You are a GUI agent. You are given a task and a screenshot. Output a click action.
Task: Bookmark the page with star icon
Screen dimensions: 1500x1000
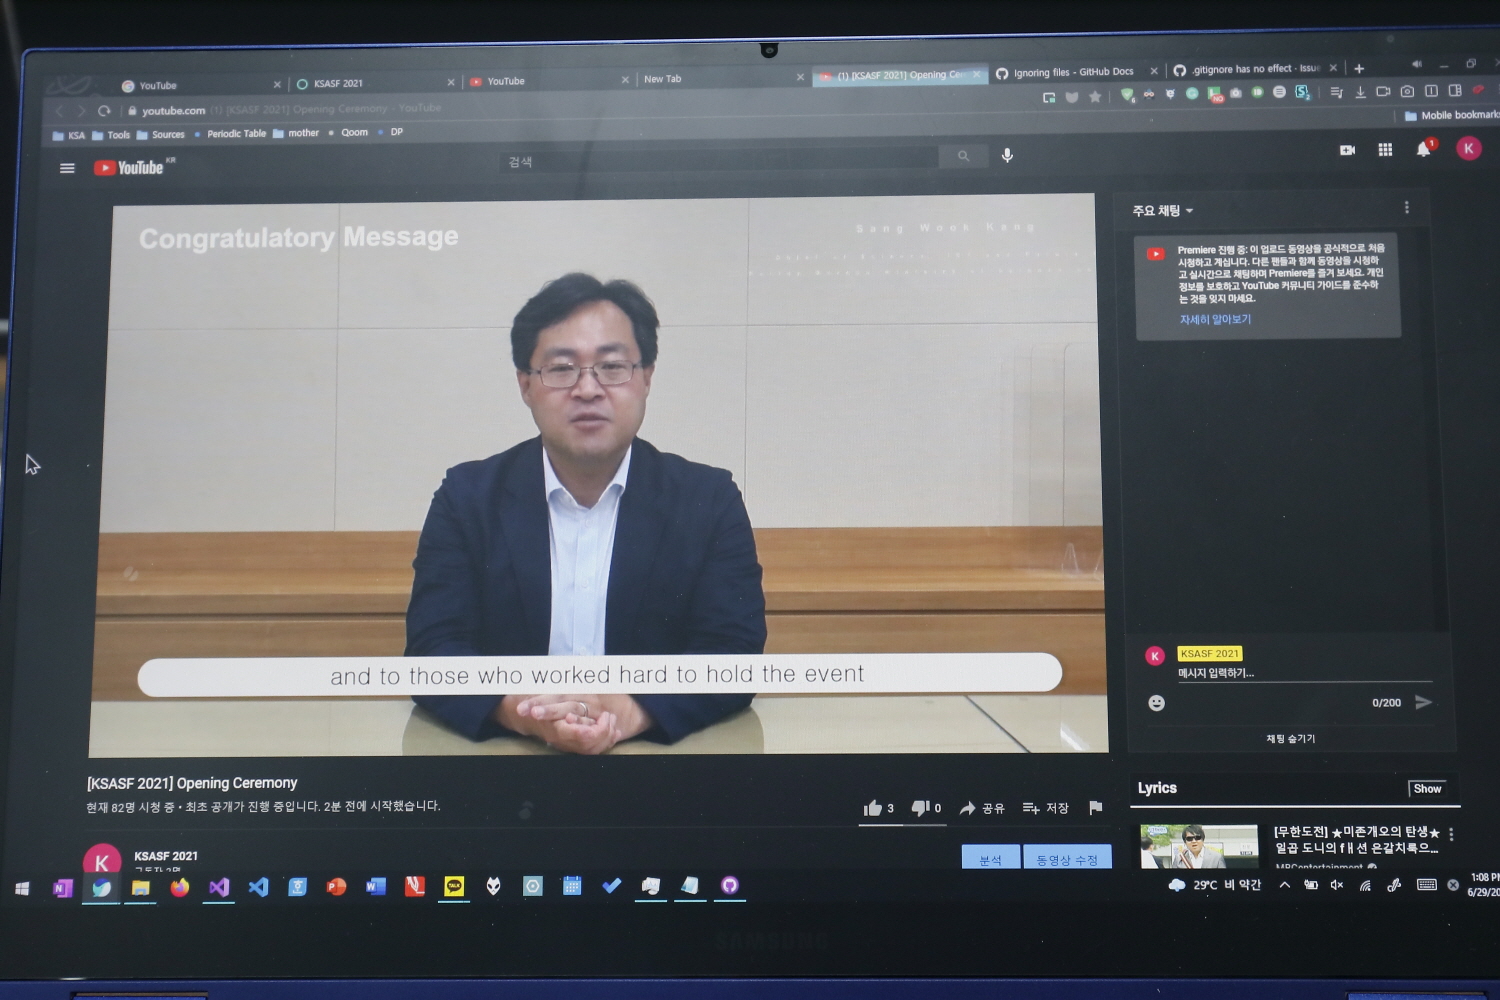click(x=1095, y=97)
